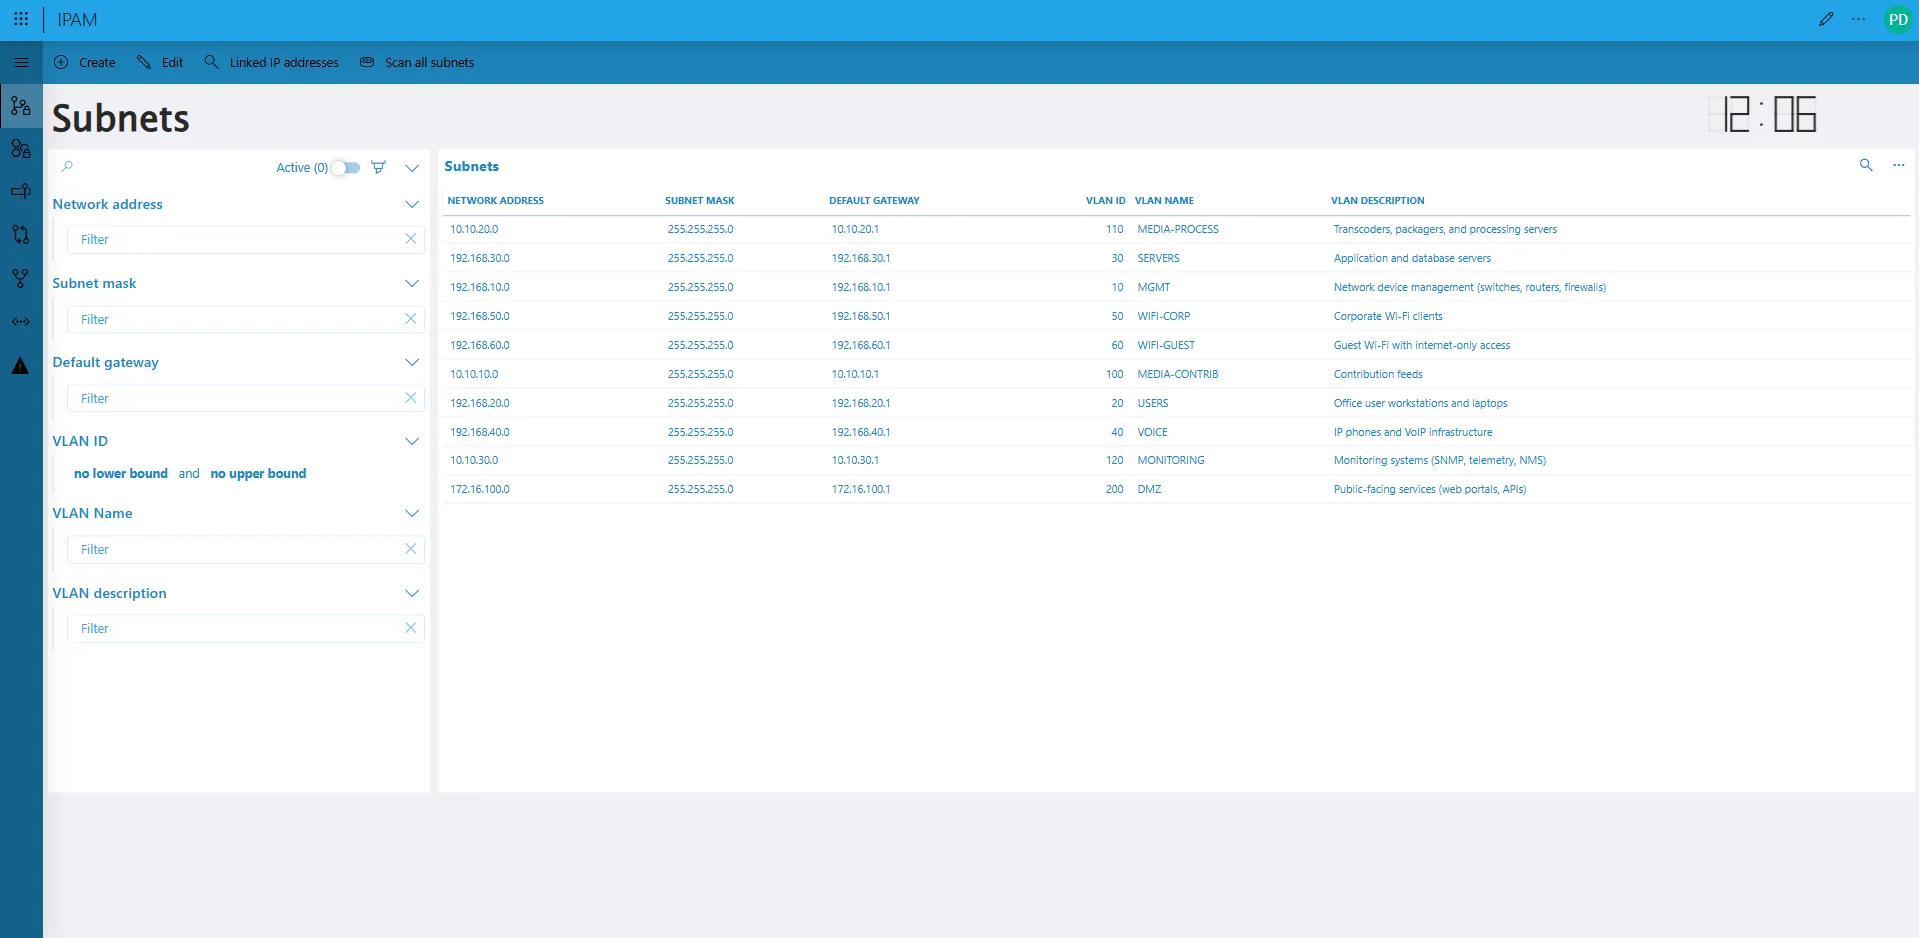
Task: Click the Edit button
Action: pyautogui.click(x=160, y=62)
